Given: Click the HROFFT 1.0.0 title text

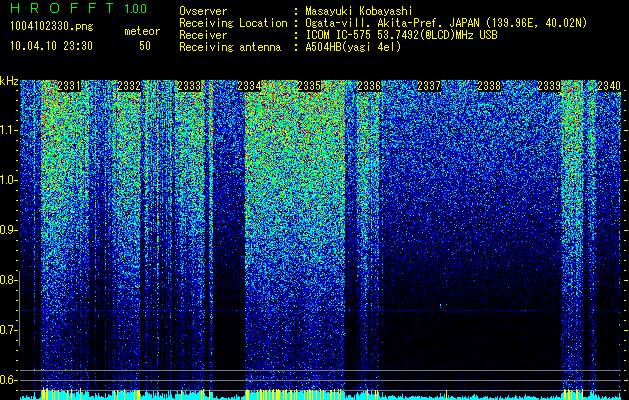Looking at the screenshot, I should (79, 8).
